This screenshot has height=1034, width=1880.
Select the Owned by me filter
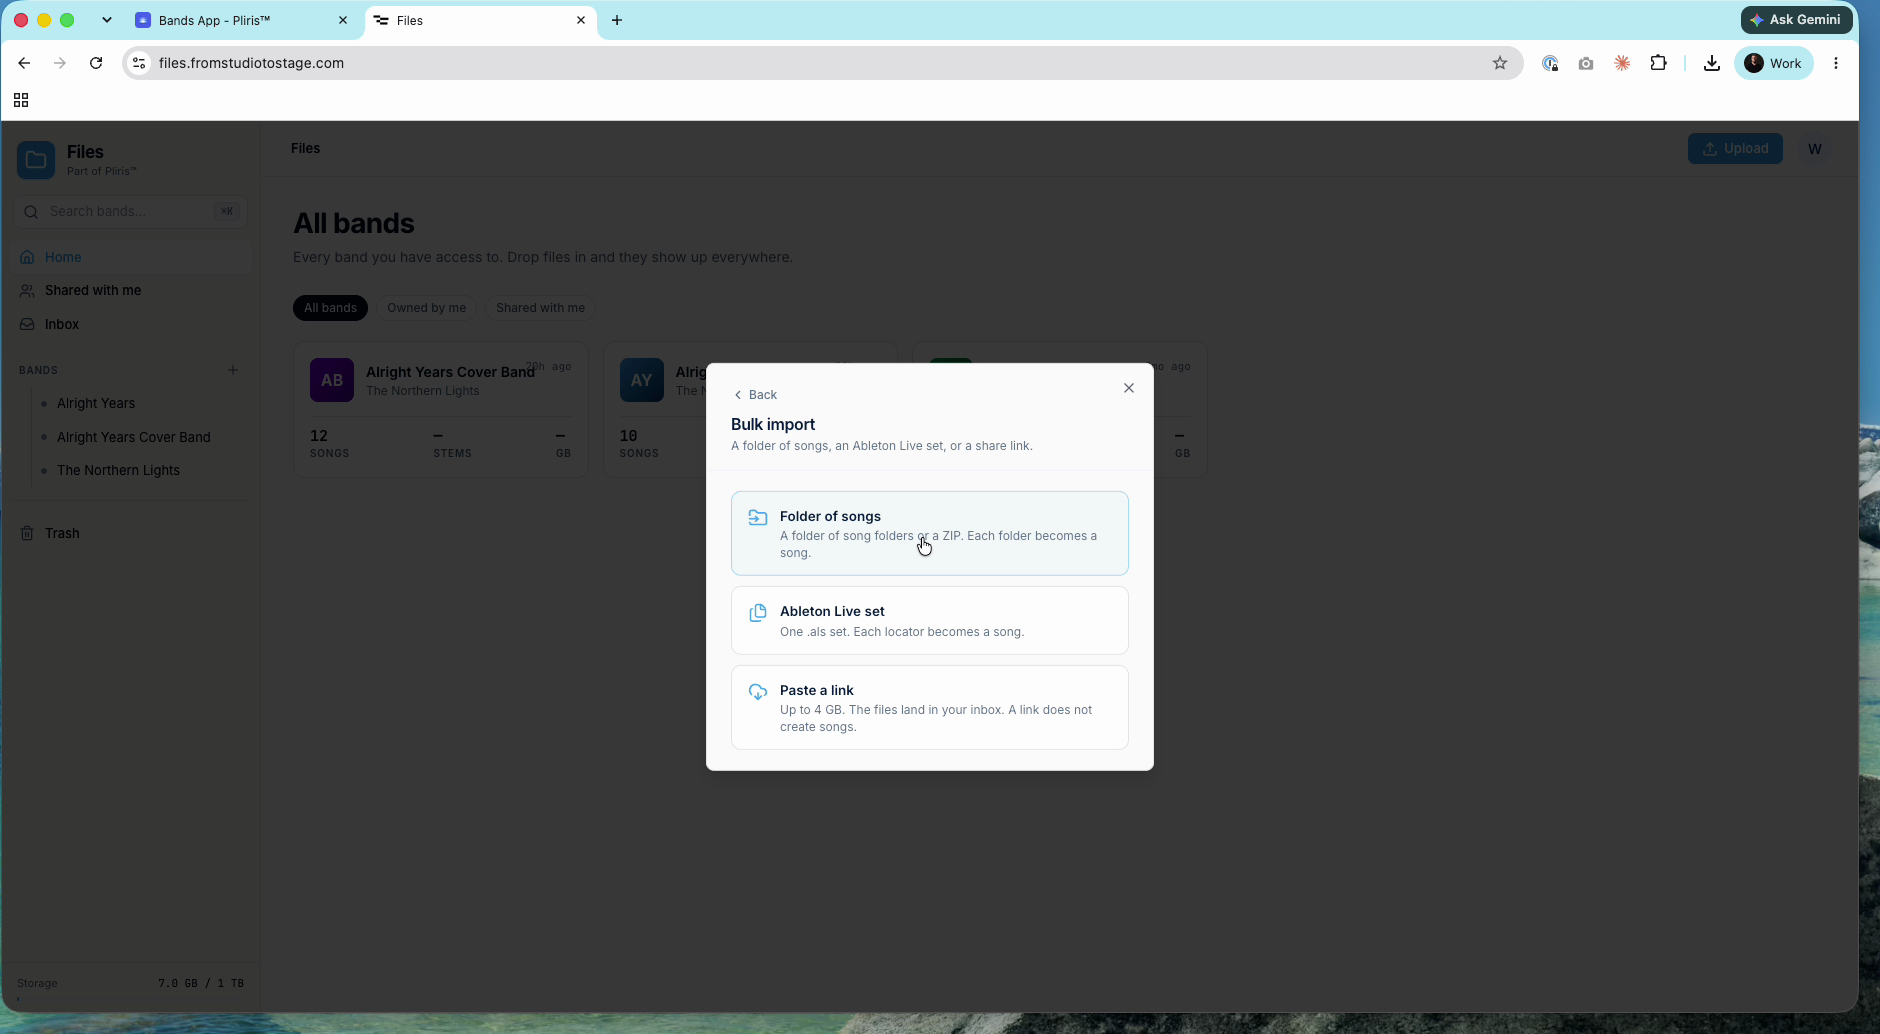point(426,308)
